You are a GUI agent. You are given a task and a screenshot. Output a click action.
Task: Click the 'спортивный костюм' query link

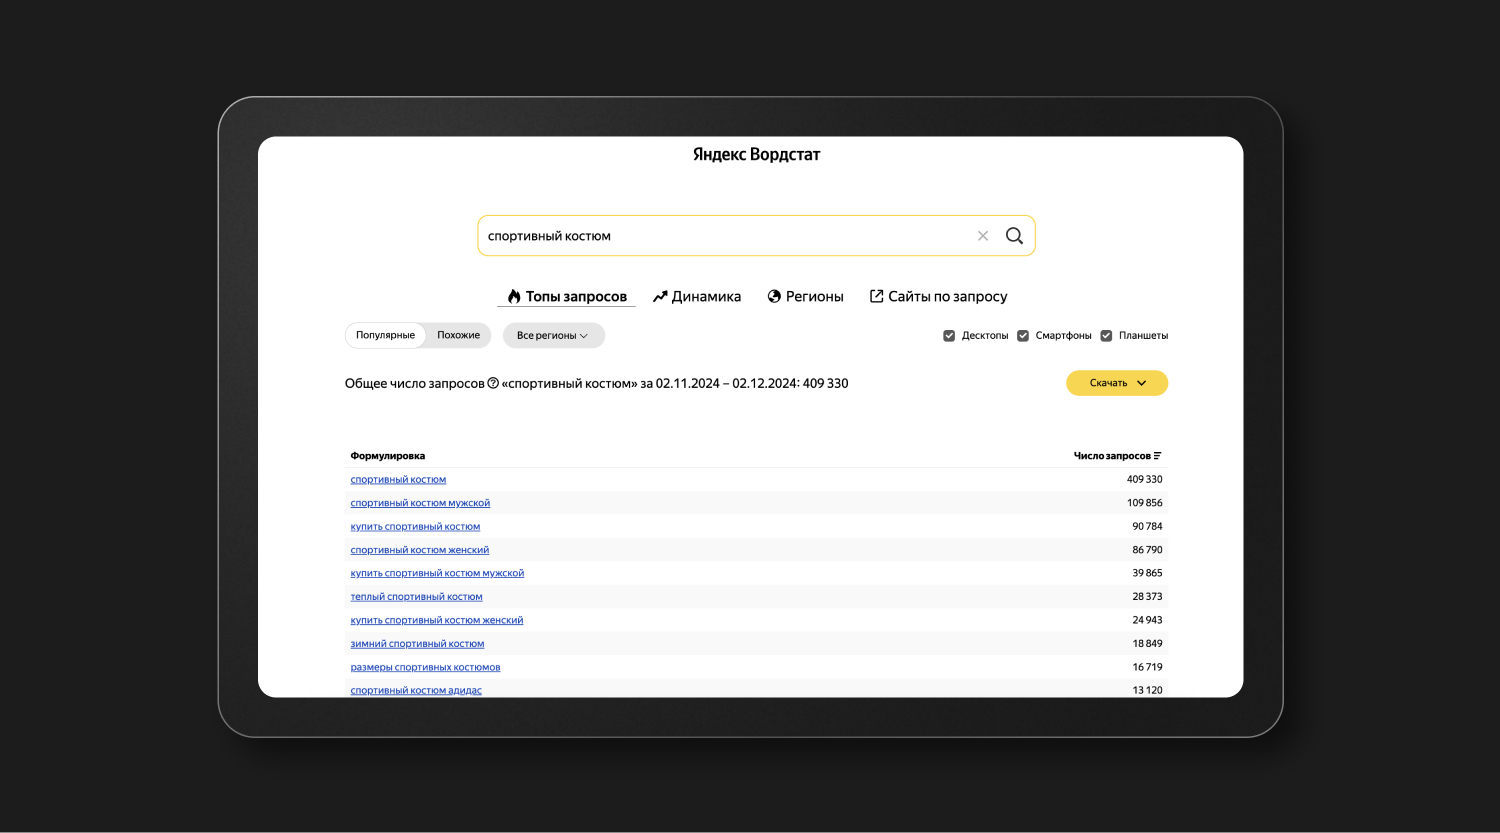pos(398,480)
